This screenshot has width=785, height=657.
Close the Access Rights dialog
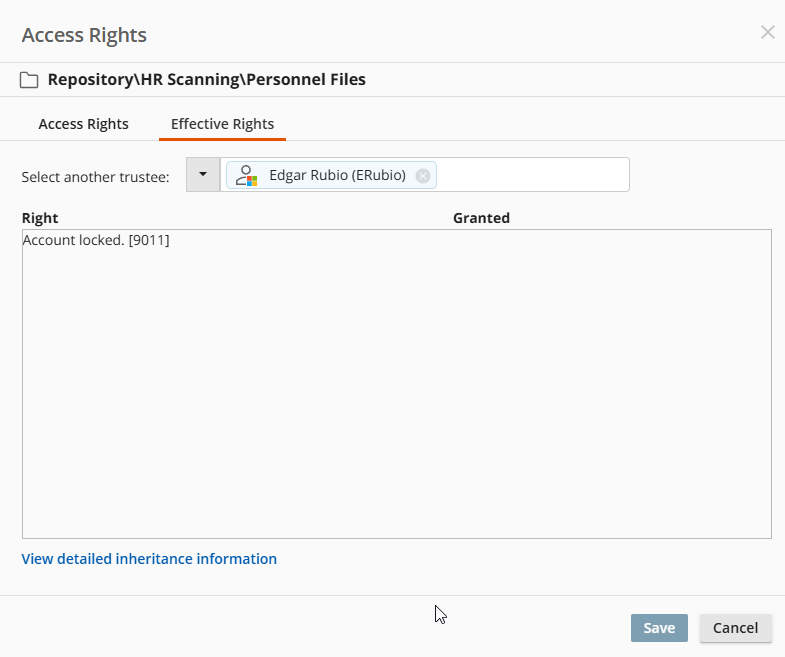click(767, 32)
